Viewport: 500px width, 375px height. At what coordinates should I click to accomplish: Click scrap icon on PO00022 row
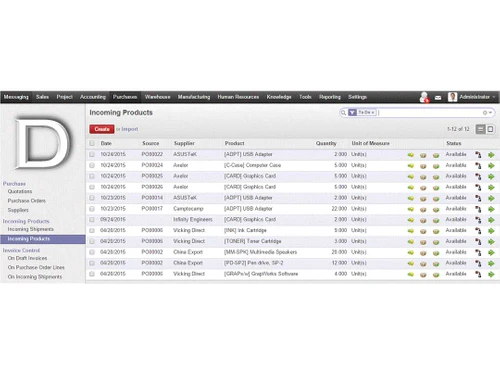[478, 155]
